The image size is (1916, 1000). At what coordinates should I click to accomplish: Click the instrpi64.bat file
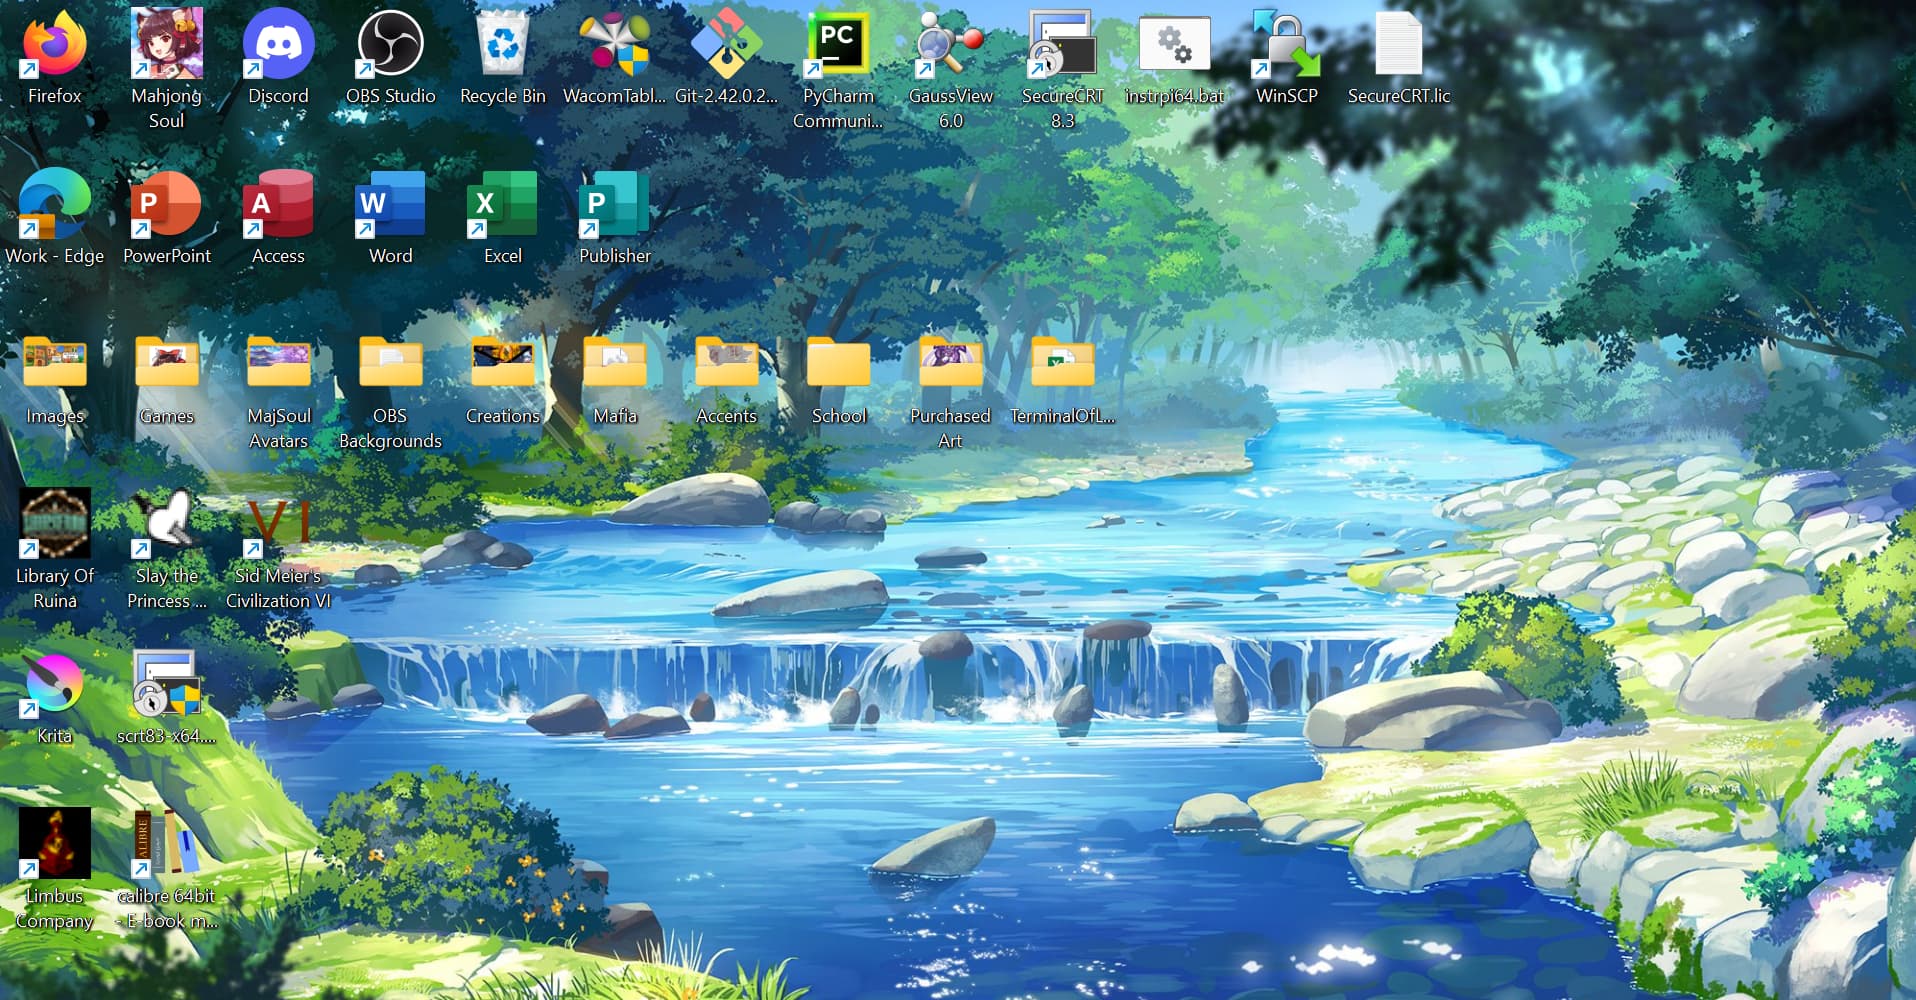point(1174,45)
